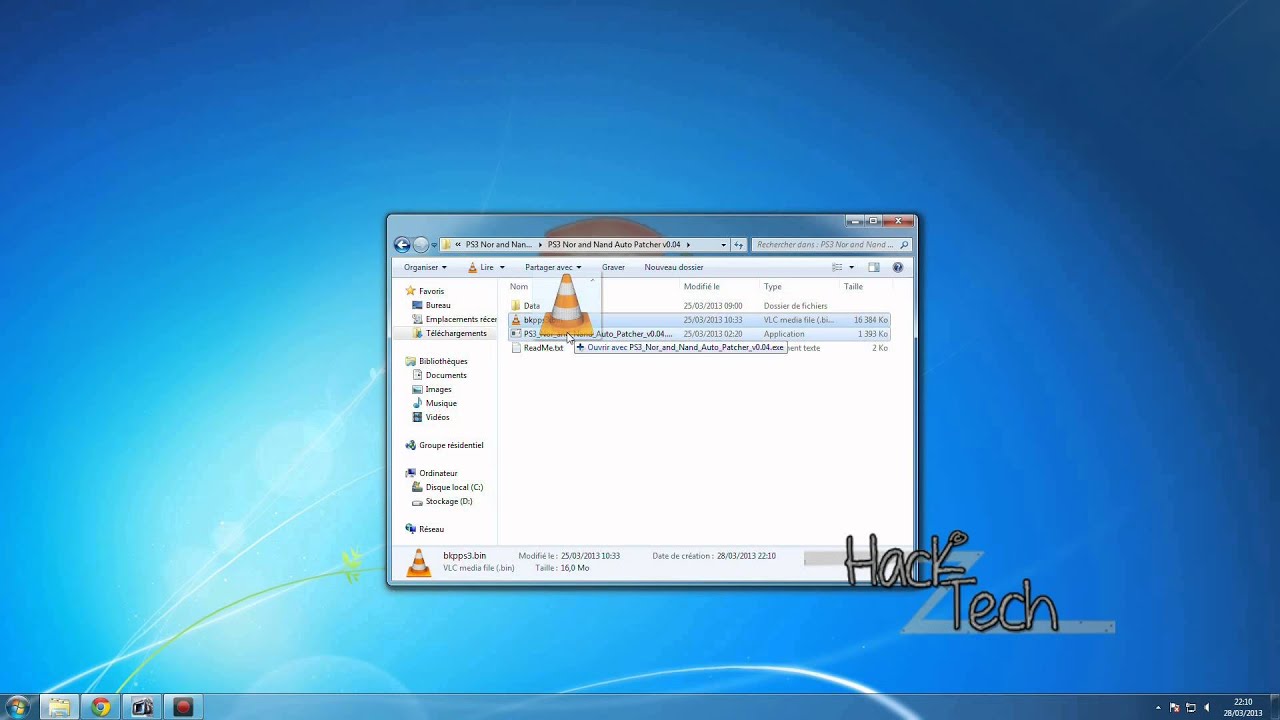Viewport: 1280px width, 720px height.
Task: Refresh the folder with the refresh icon
Action: pyautogui.click(x=739, y=244)
